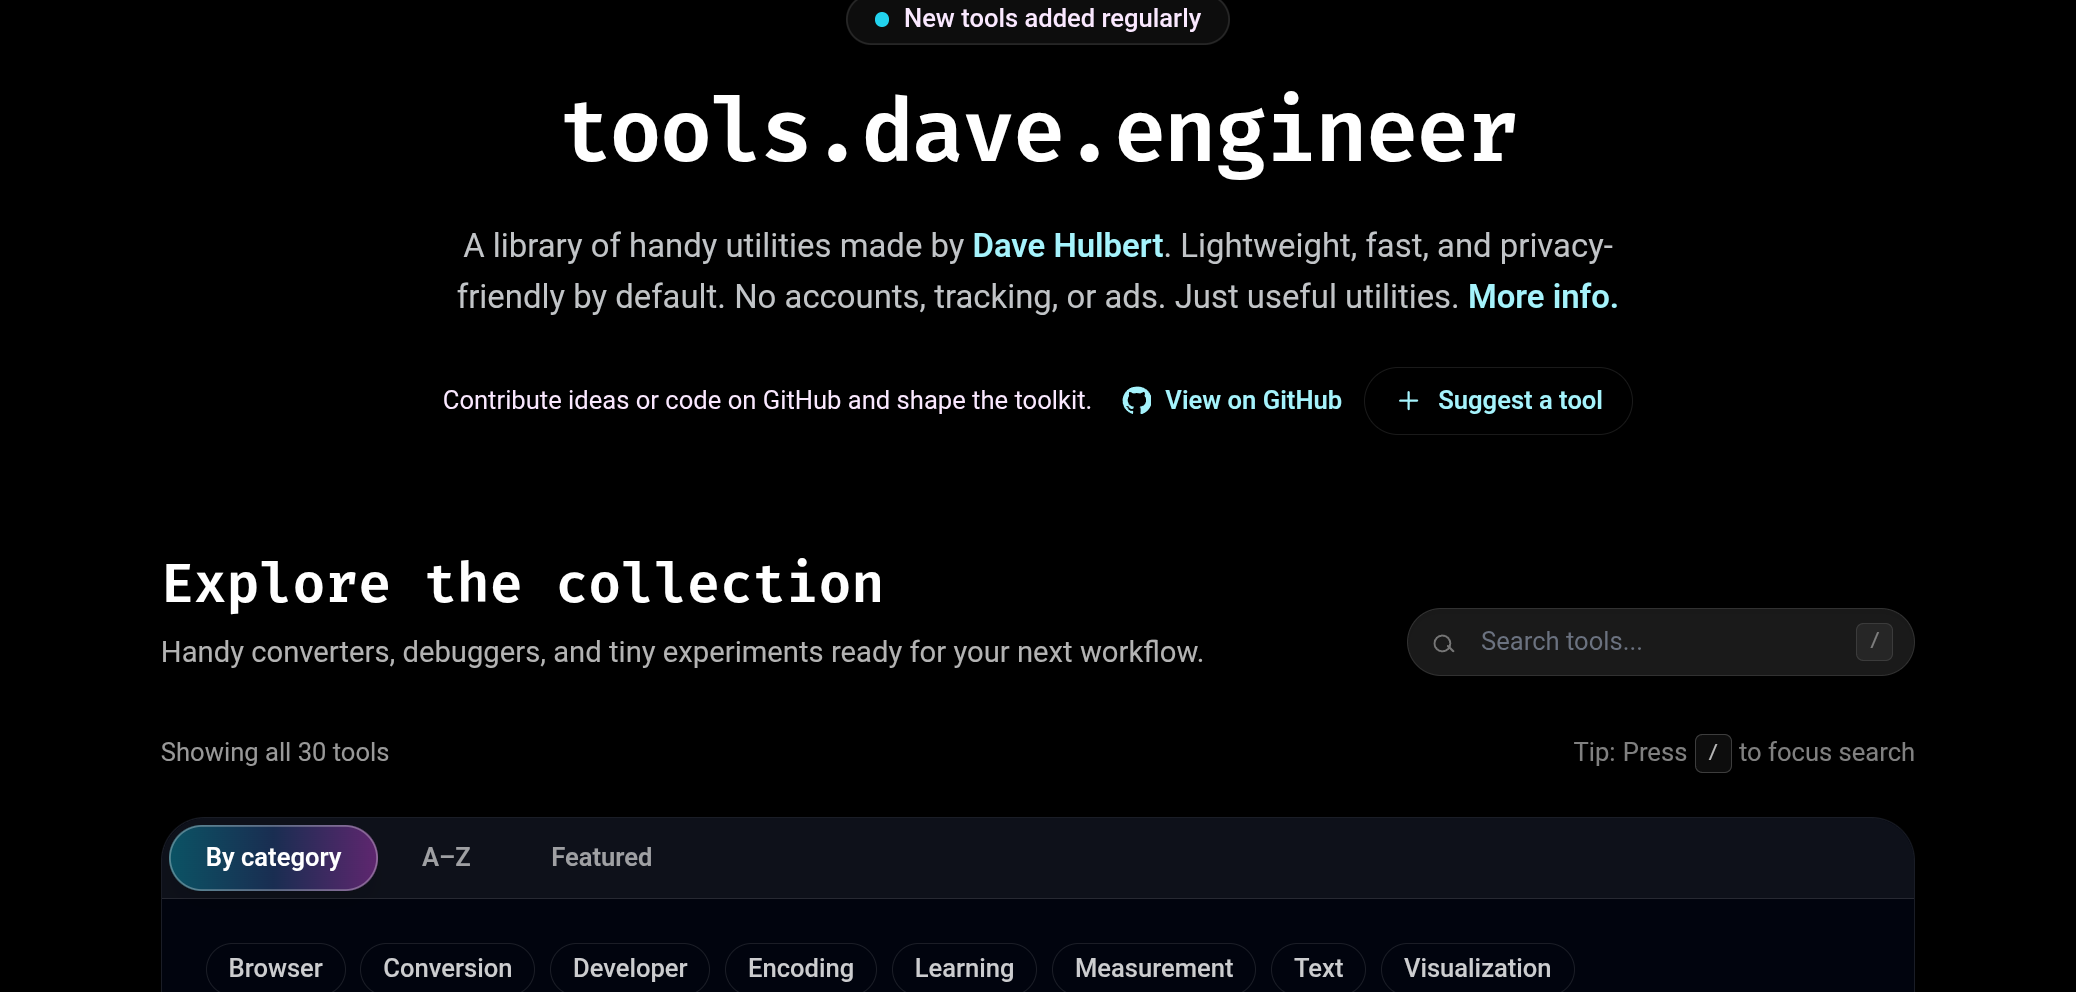2076x992 pixels.
Task: Open the More info link
Action: [1543, 297]
